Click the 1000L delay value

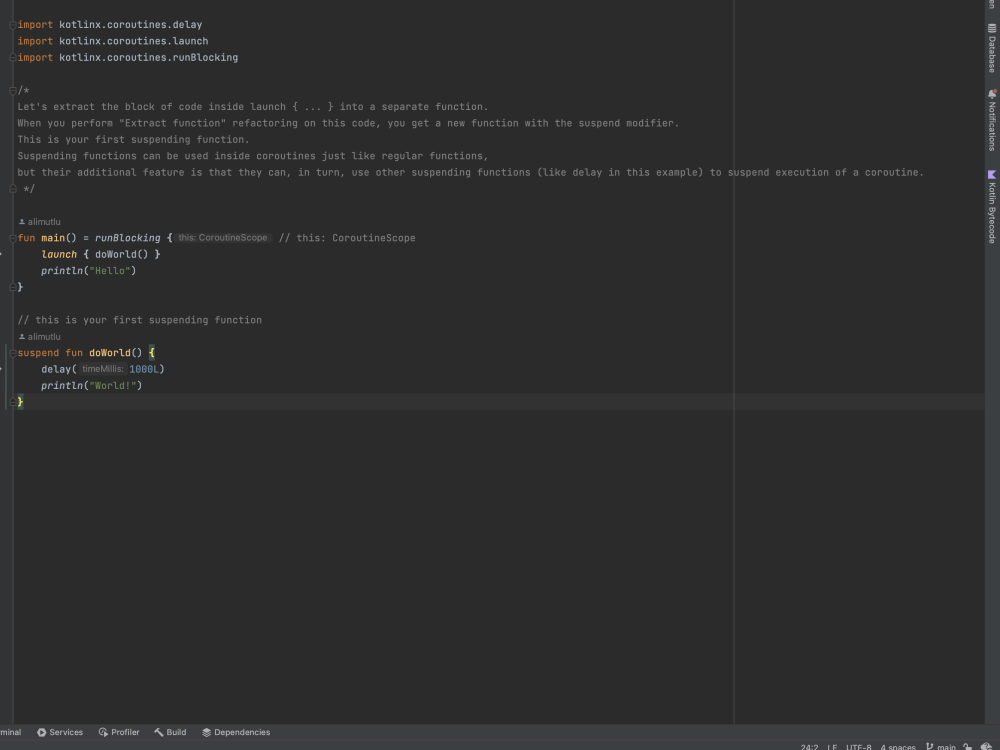(144, 369)
